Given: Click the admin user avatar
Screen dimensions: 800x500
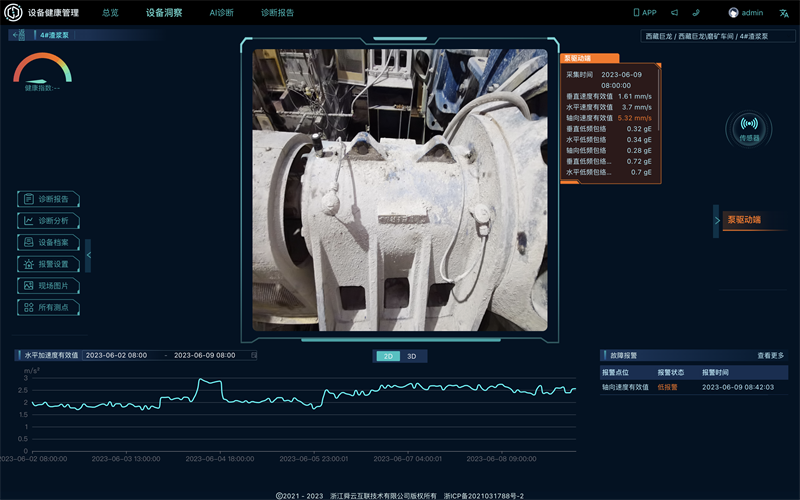Looking at the screenshot, I should click(x=734, y=13).
